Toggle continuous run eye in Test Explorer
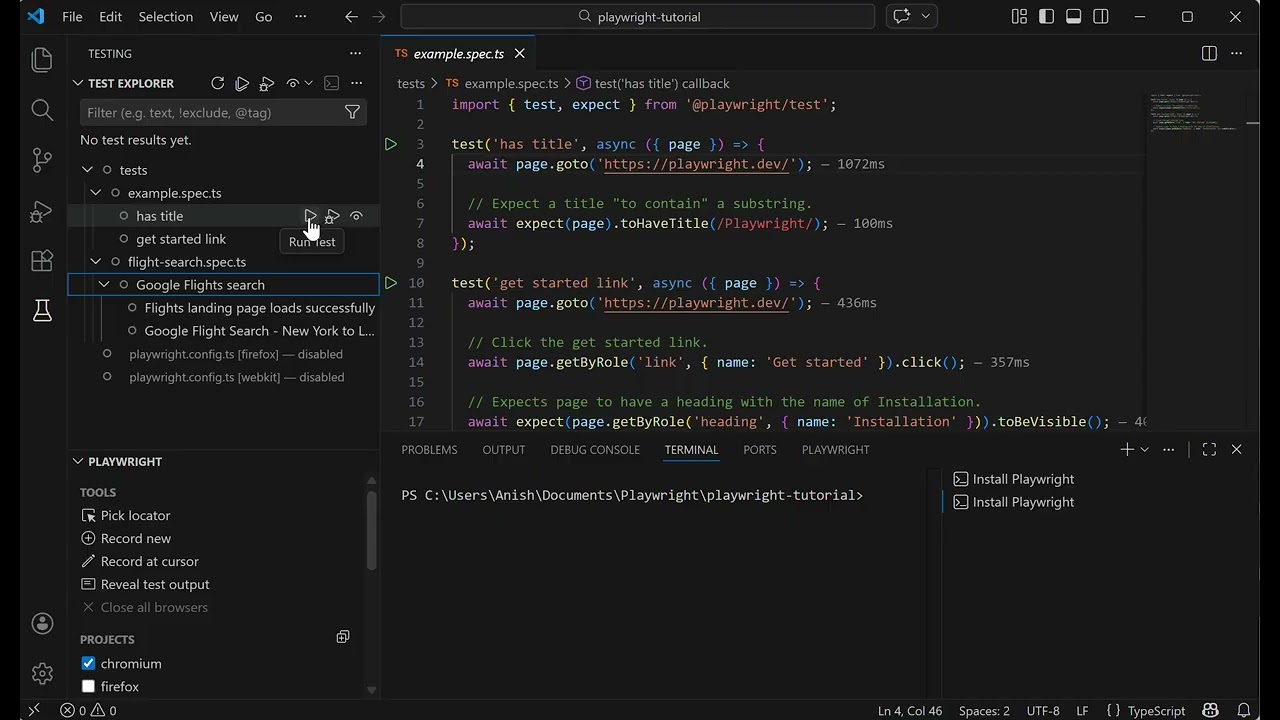The image size is (1280, 720). [x=293, y=84]
